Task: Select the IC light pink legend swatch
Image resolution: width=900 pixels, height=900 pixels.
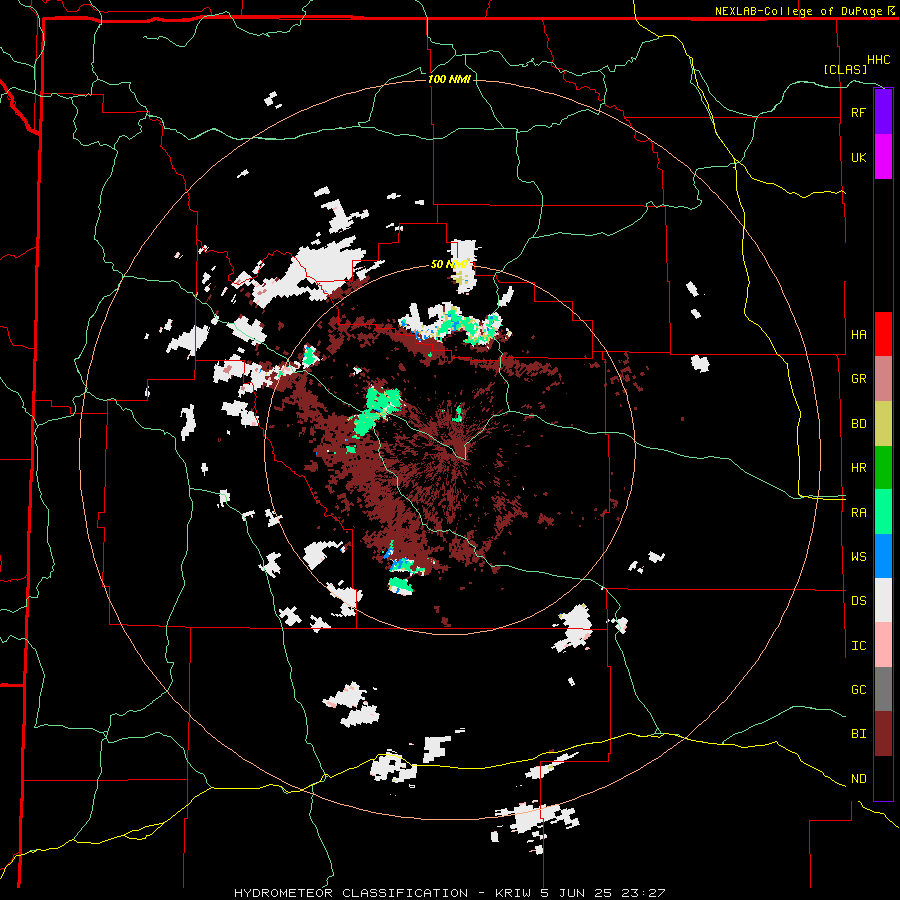Action: [x=883, y=645]
